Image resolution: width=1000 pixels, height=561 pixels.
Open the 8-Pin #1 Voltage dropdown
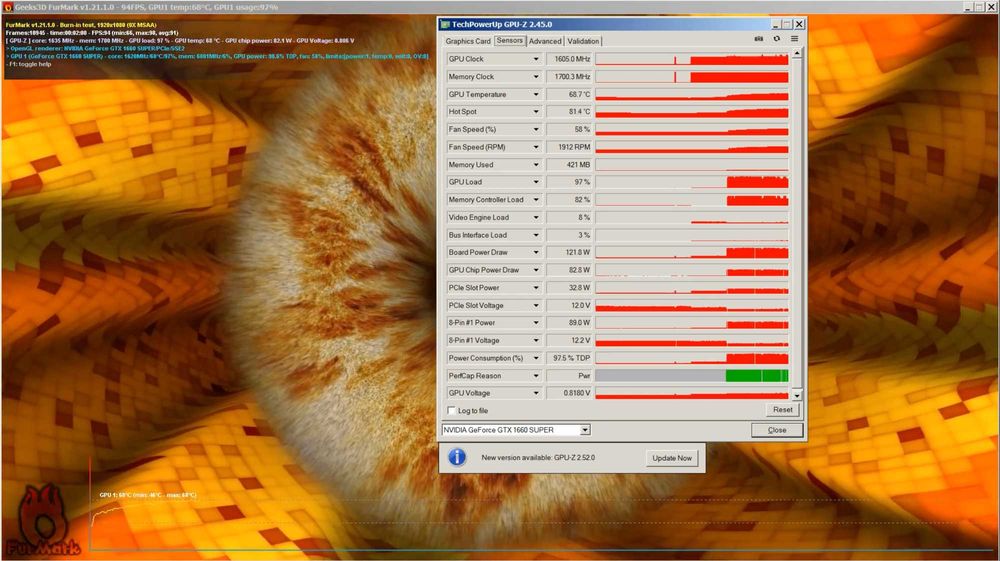[x=536, y=340]
